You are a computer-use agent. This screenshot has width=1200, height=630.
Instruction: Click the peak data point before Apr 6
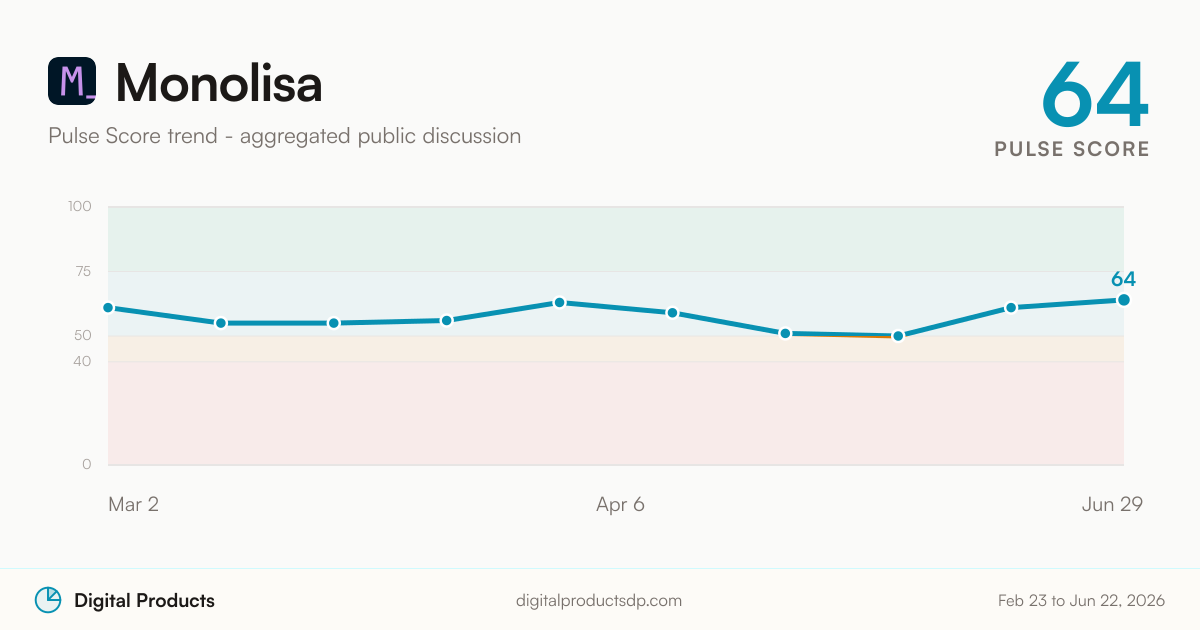[x=560, y=302]
